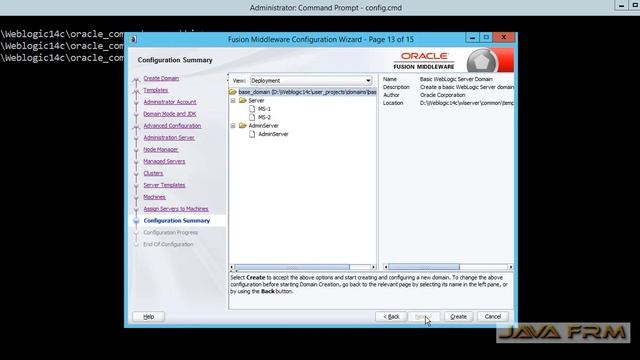Screen dimensions: 640x360
Task: Click the details pane horizontal scrollbar thumb
Action: click(x=424, y=267)
